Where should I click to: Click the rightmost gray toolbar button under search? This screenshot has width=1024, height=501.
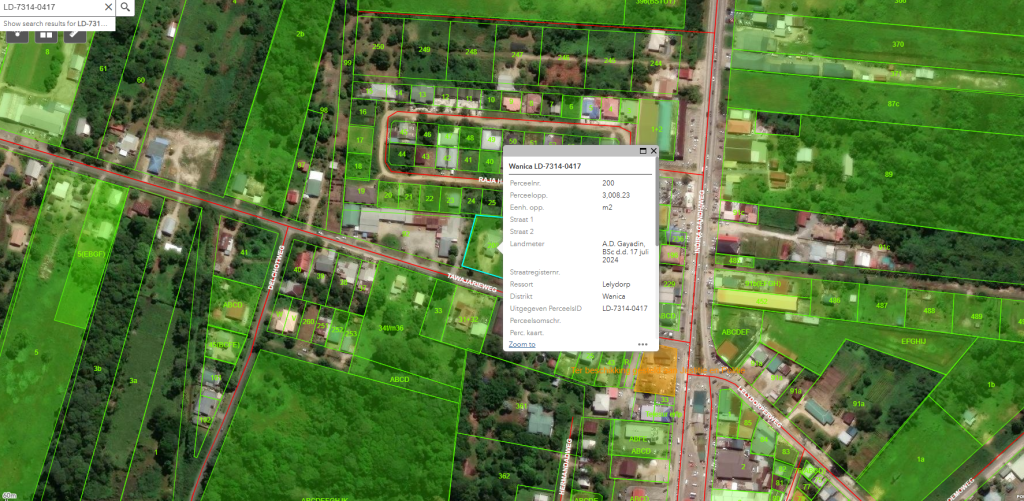[74, 33]
